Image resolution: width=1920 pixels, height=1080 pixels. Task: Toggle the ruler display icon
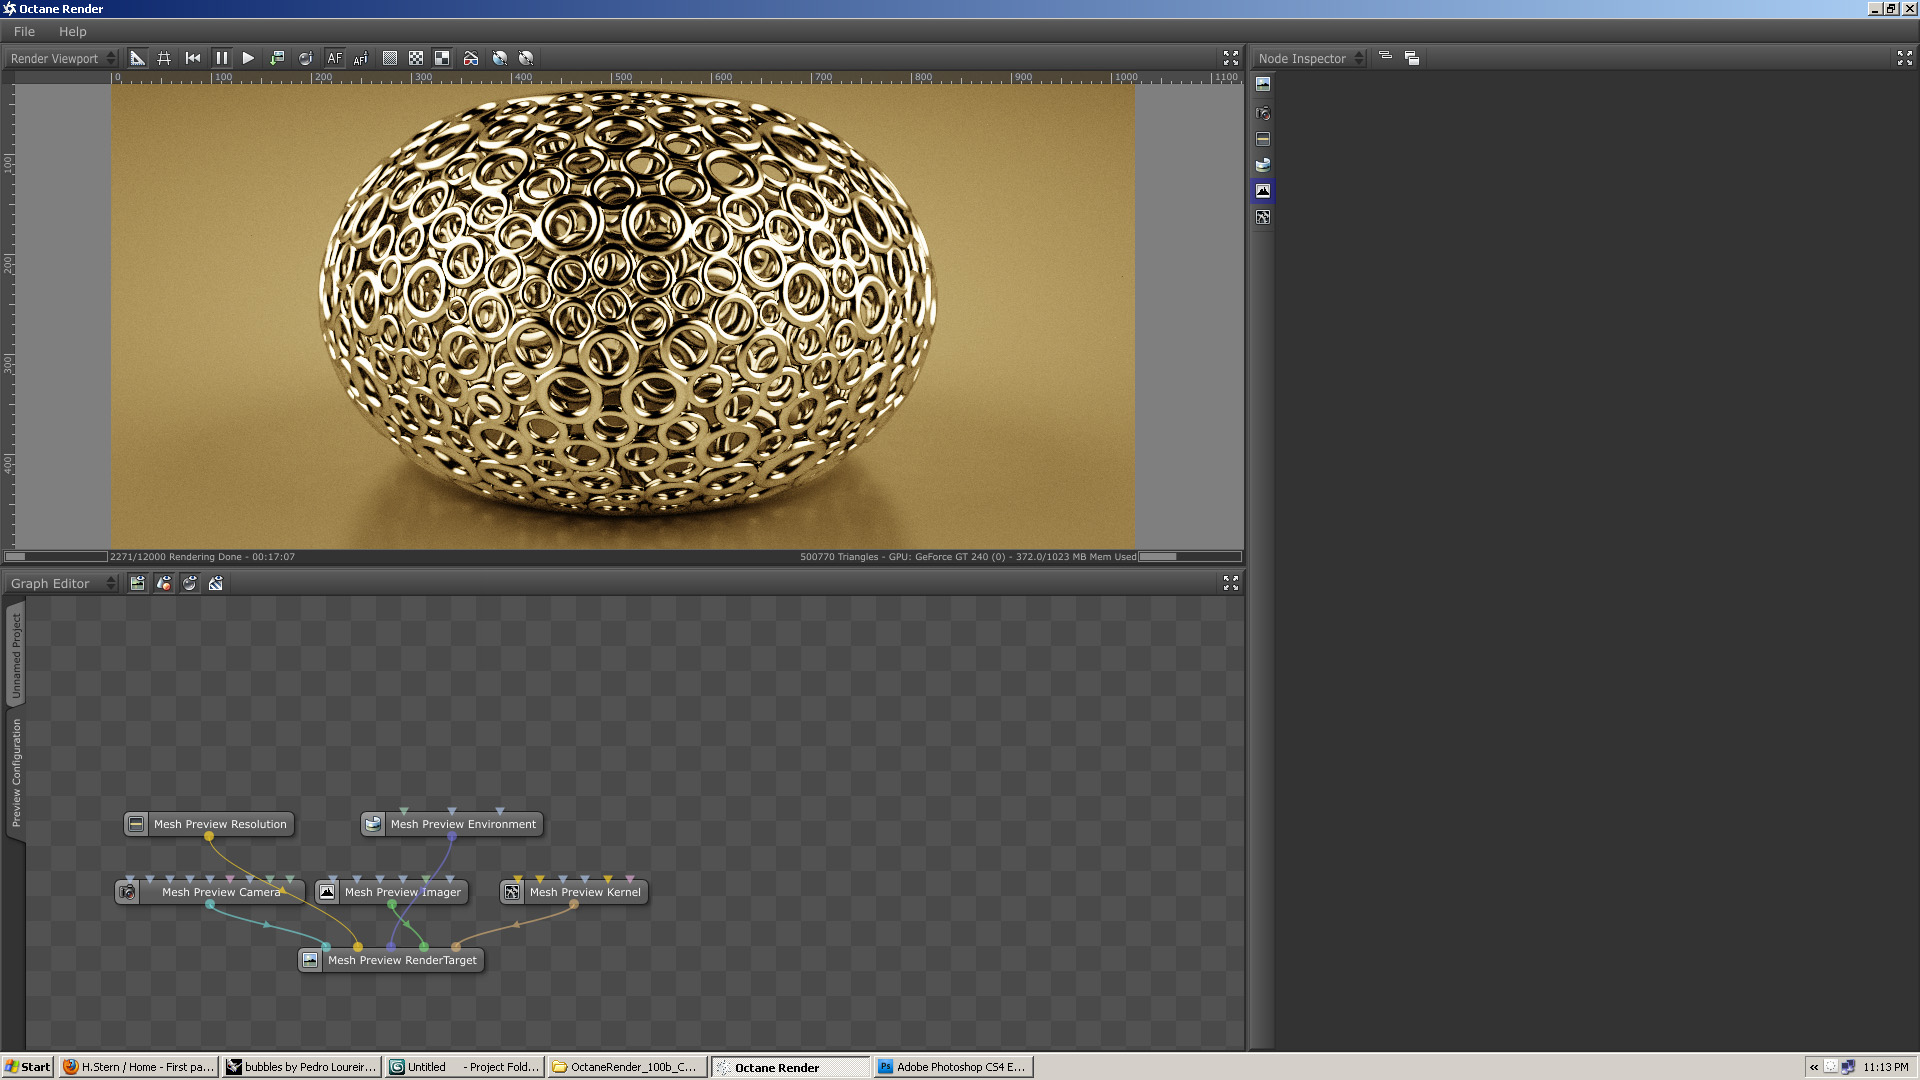pyautogui.click(x=138, y=58)
